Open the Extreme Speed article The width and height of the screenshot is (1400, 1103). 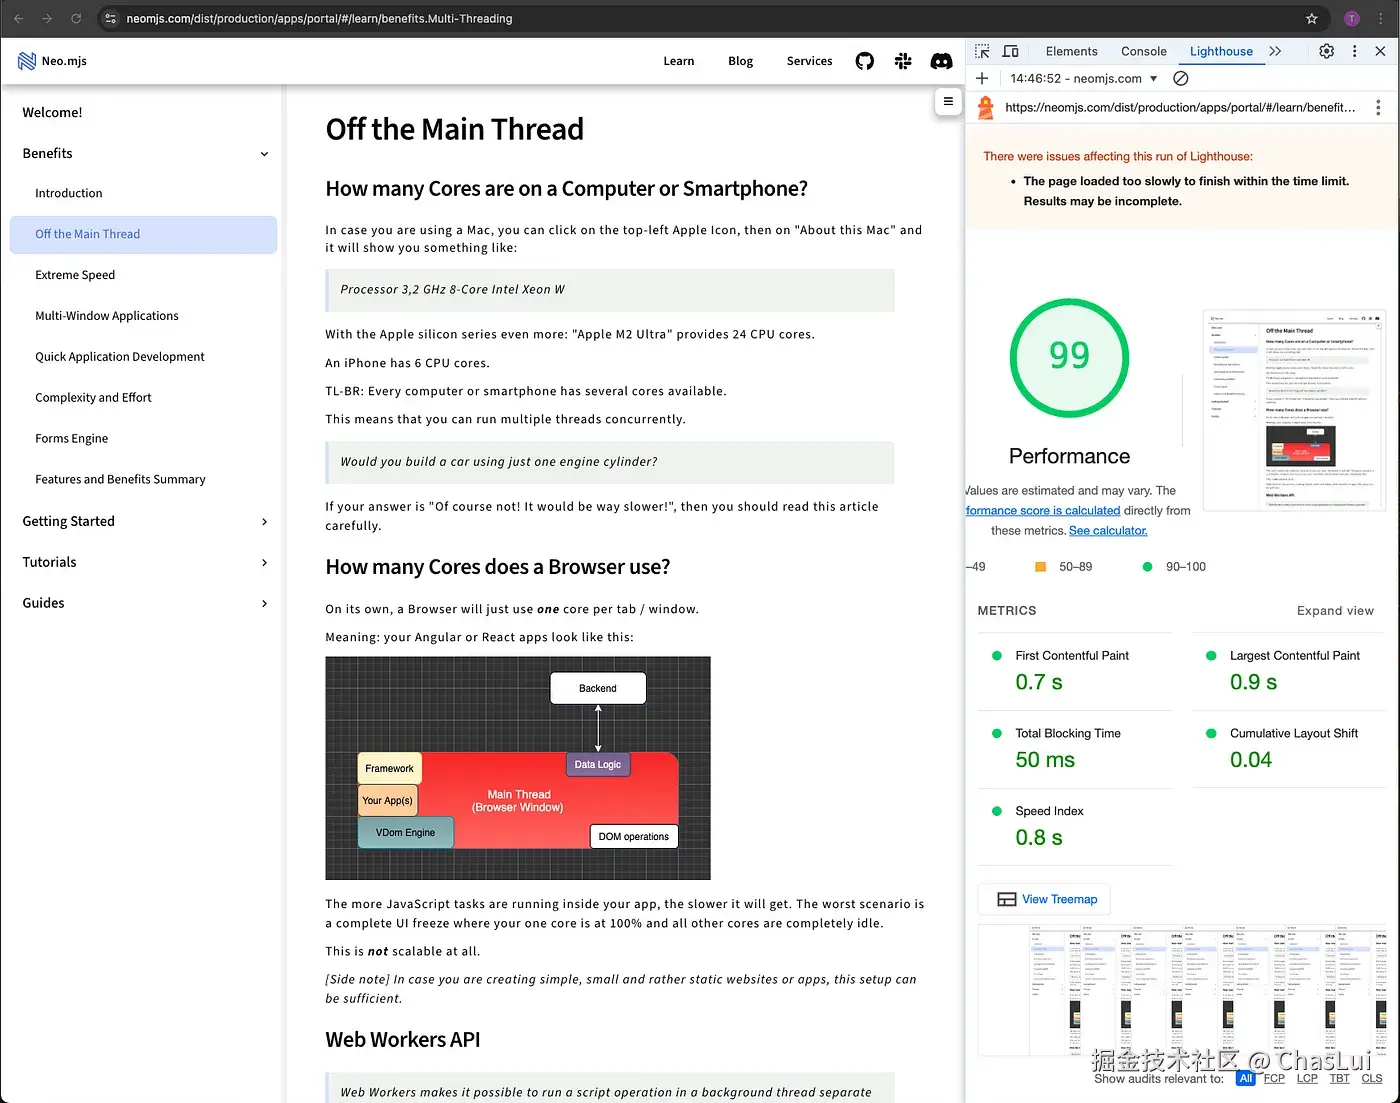click(x=145, y=275)
